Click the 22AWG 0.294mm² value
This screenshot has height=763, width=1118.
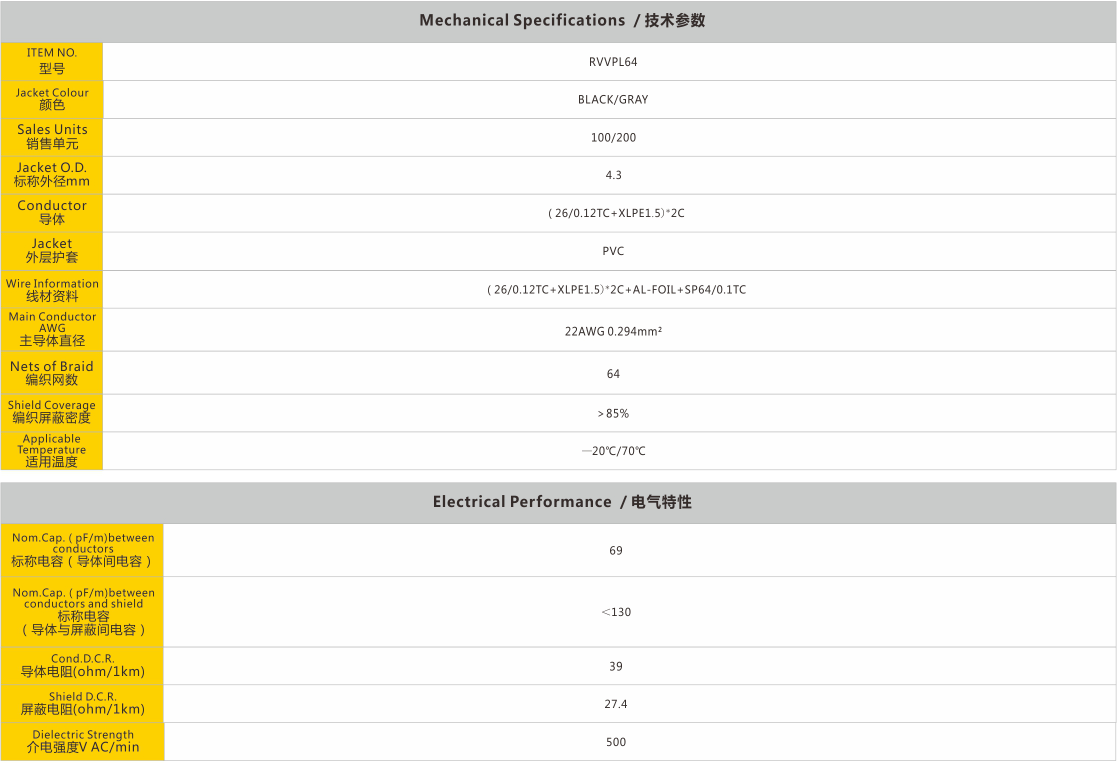pos(613,331)
